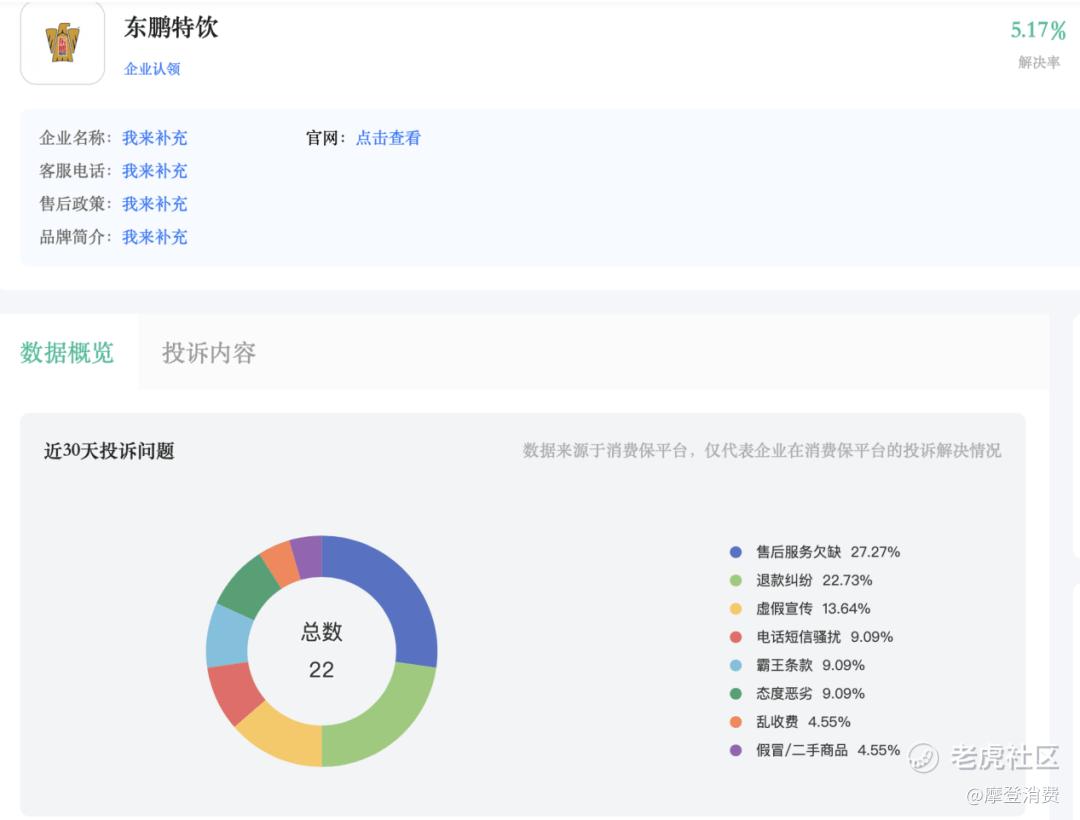Open the 点击查看 official website link
1080x820 pixels.
[x=388, y=138]
